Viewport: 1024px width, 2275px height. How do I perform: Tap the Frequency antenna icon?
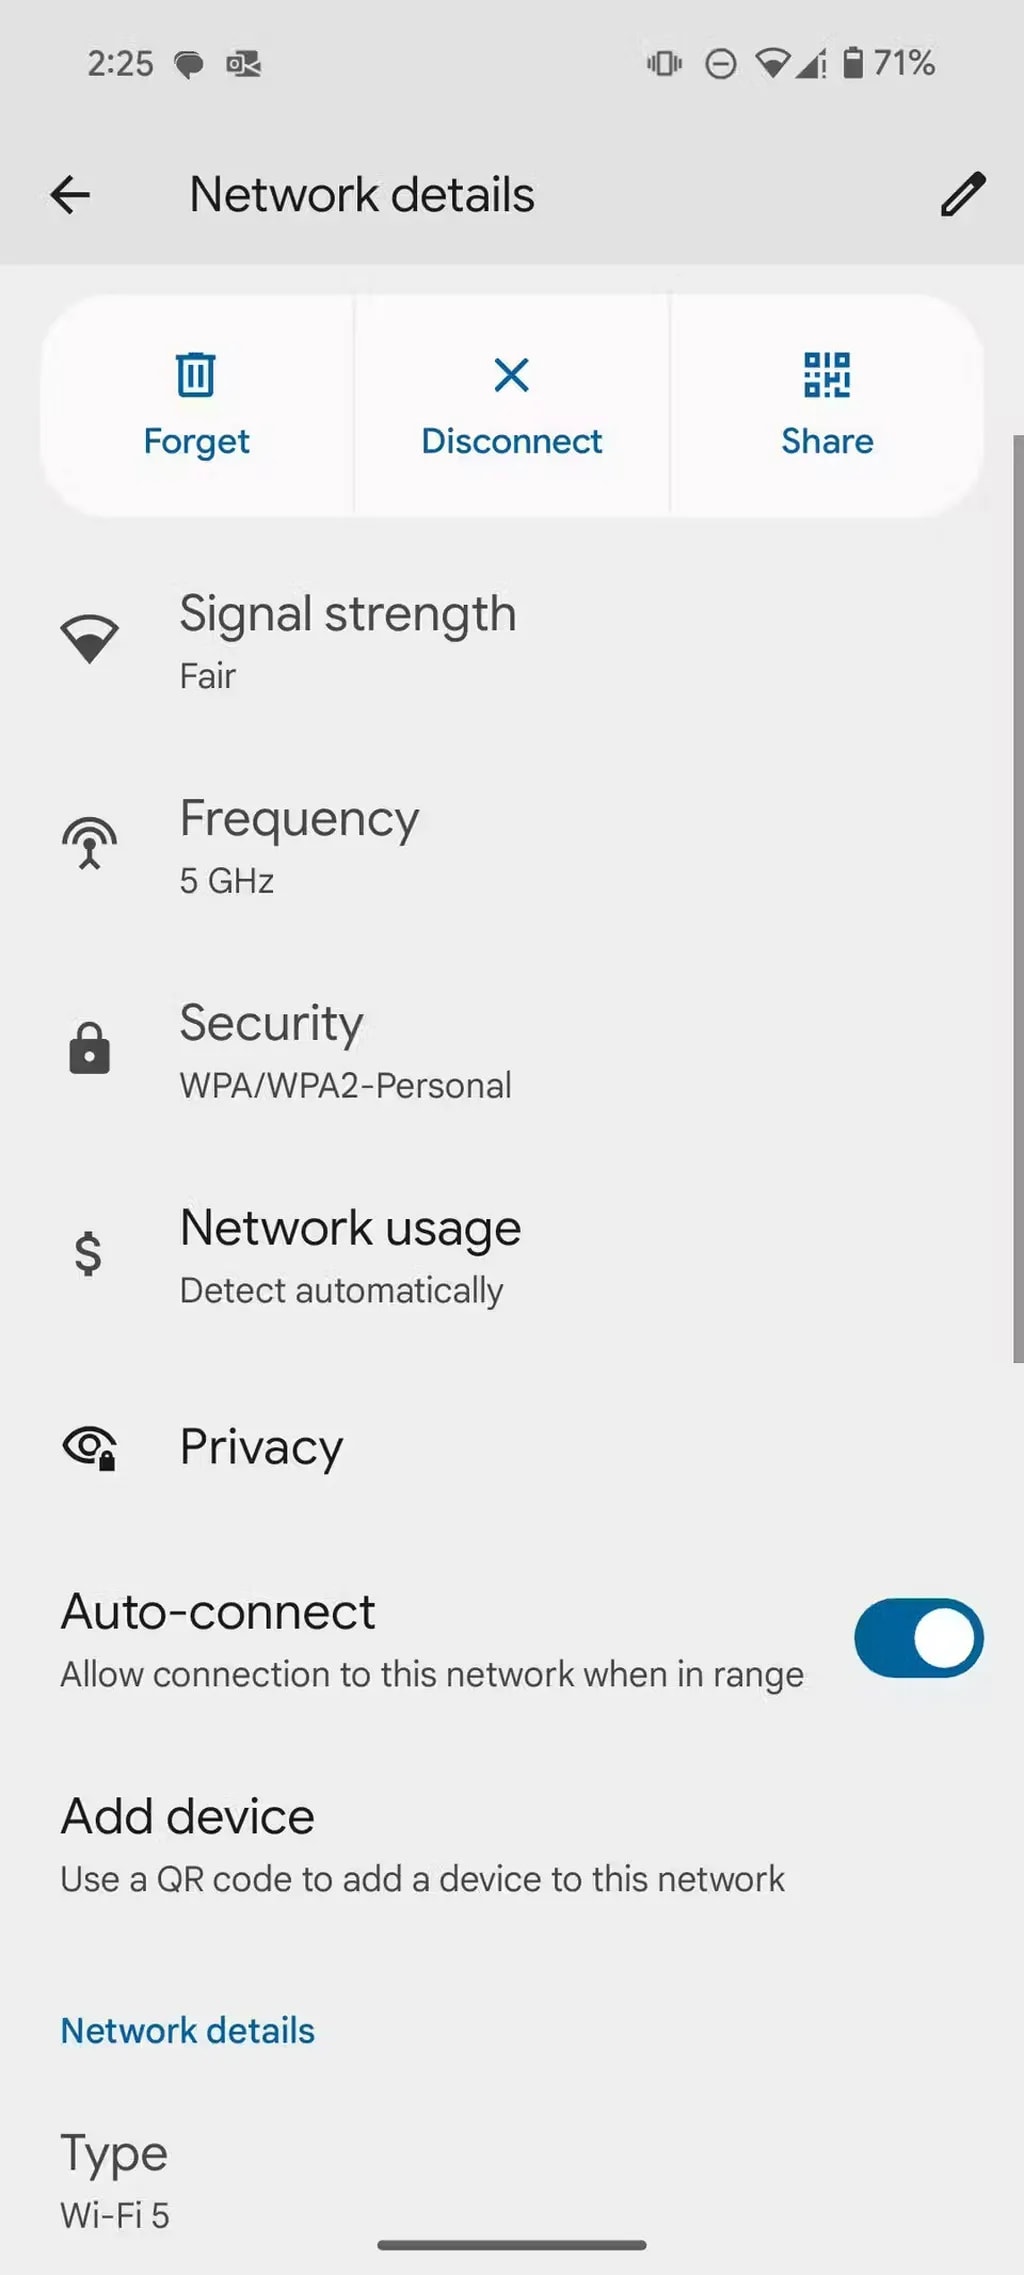[90, 844]
